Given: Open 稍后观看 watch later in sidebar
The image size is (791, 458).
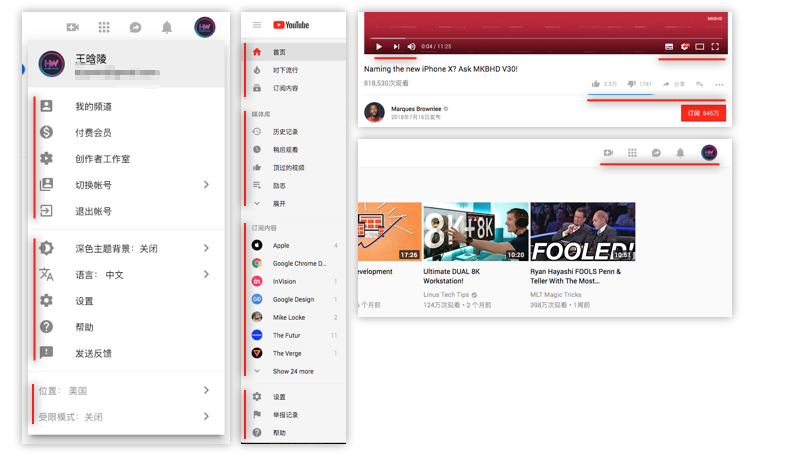Looking at the screenshot, I should [294, 149].
